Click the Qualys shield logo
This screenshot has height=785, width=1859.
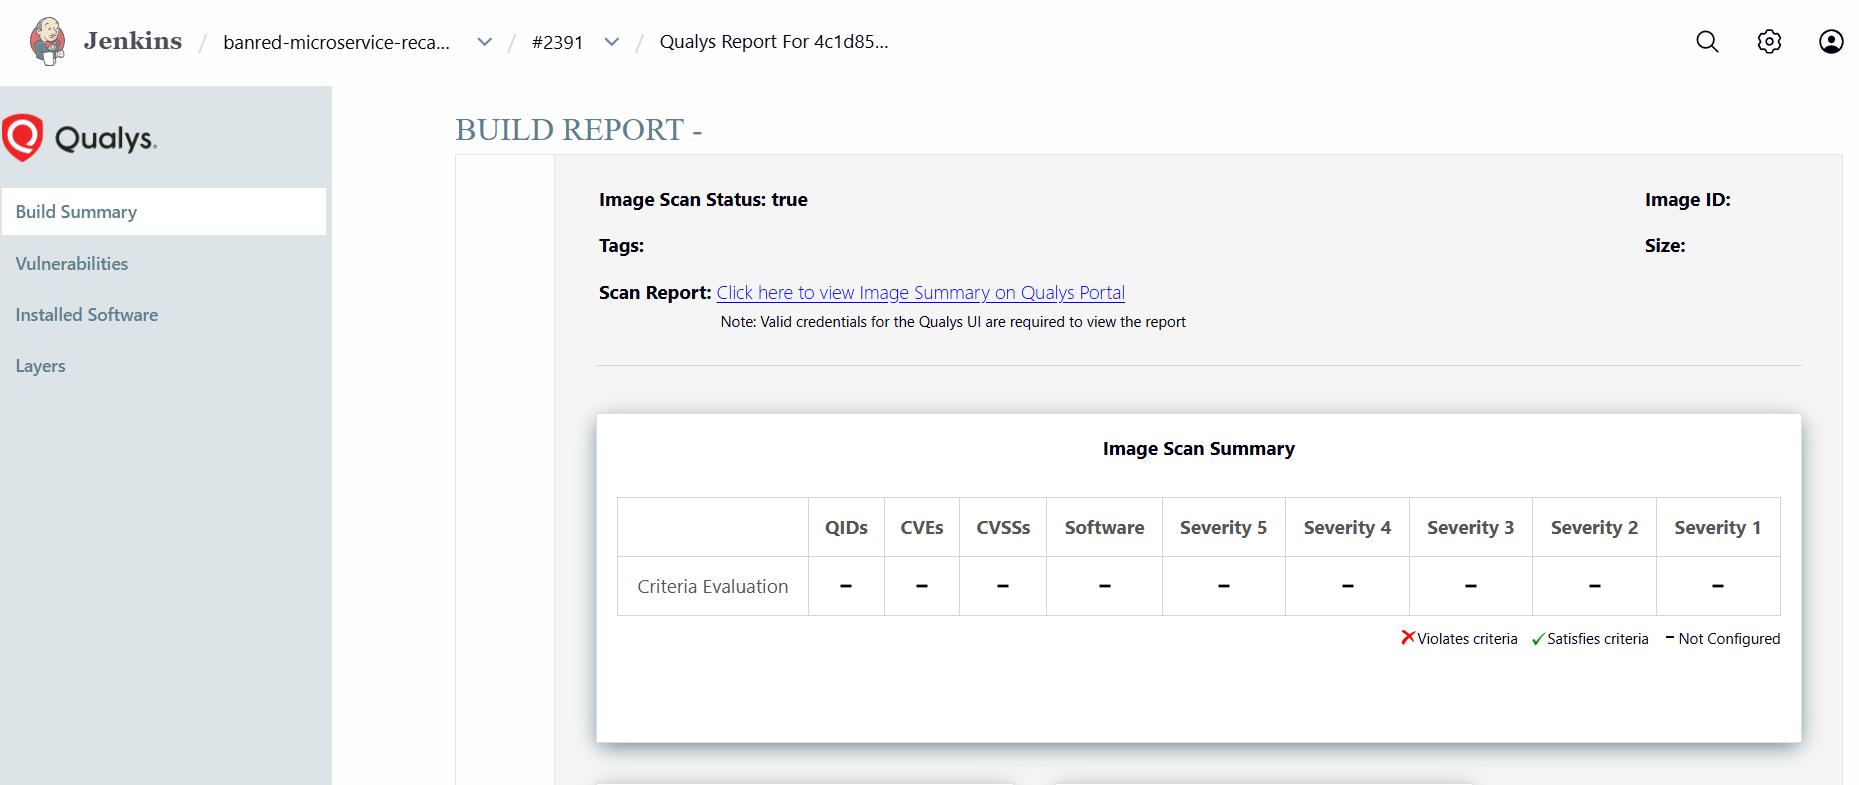[x=23, y=137]
